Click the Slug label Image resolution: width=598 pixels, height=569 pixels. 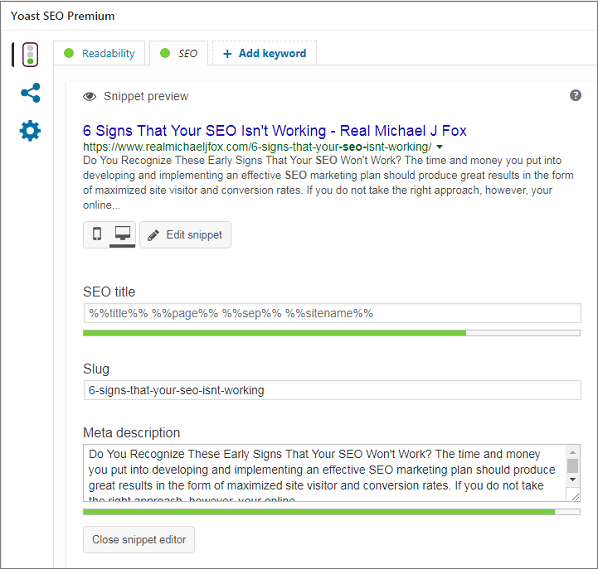[x=96, y=369]
